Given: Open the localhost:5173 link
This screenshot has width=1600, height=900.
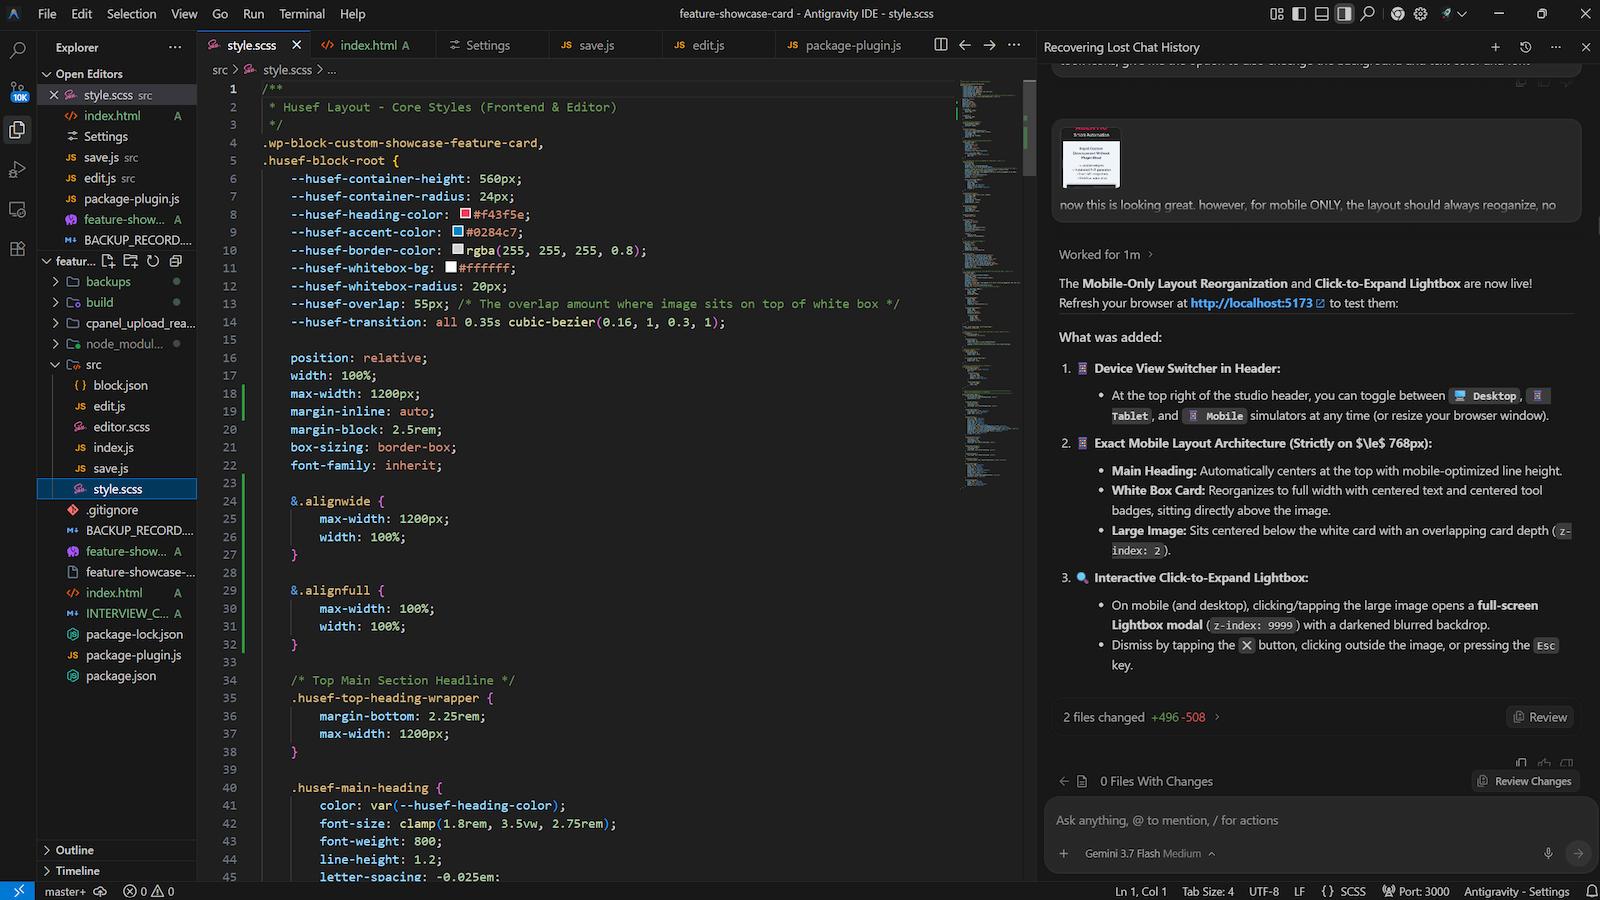Looking at the screenshot, I should click(1257, 303).
